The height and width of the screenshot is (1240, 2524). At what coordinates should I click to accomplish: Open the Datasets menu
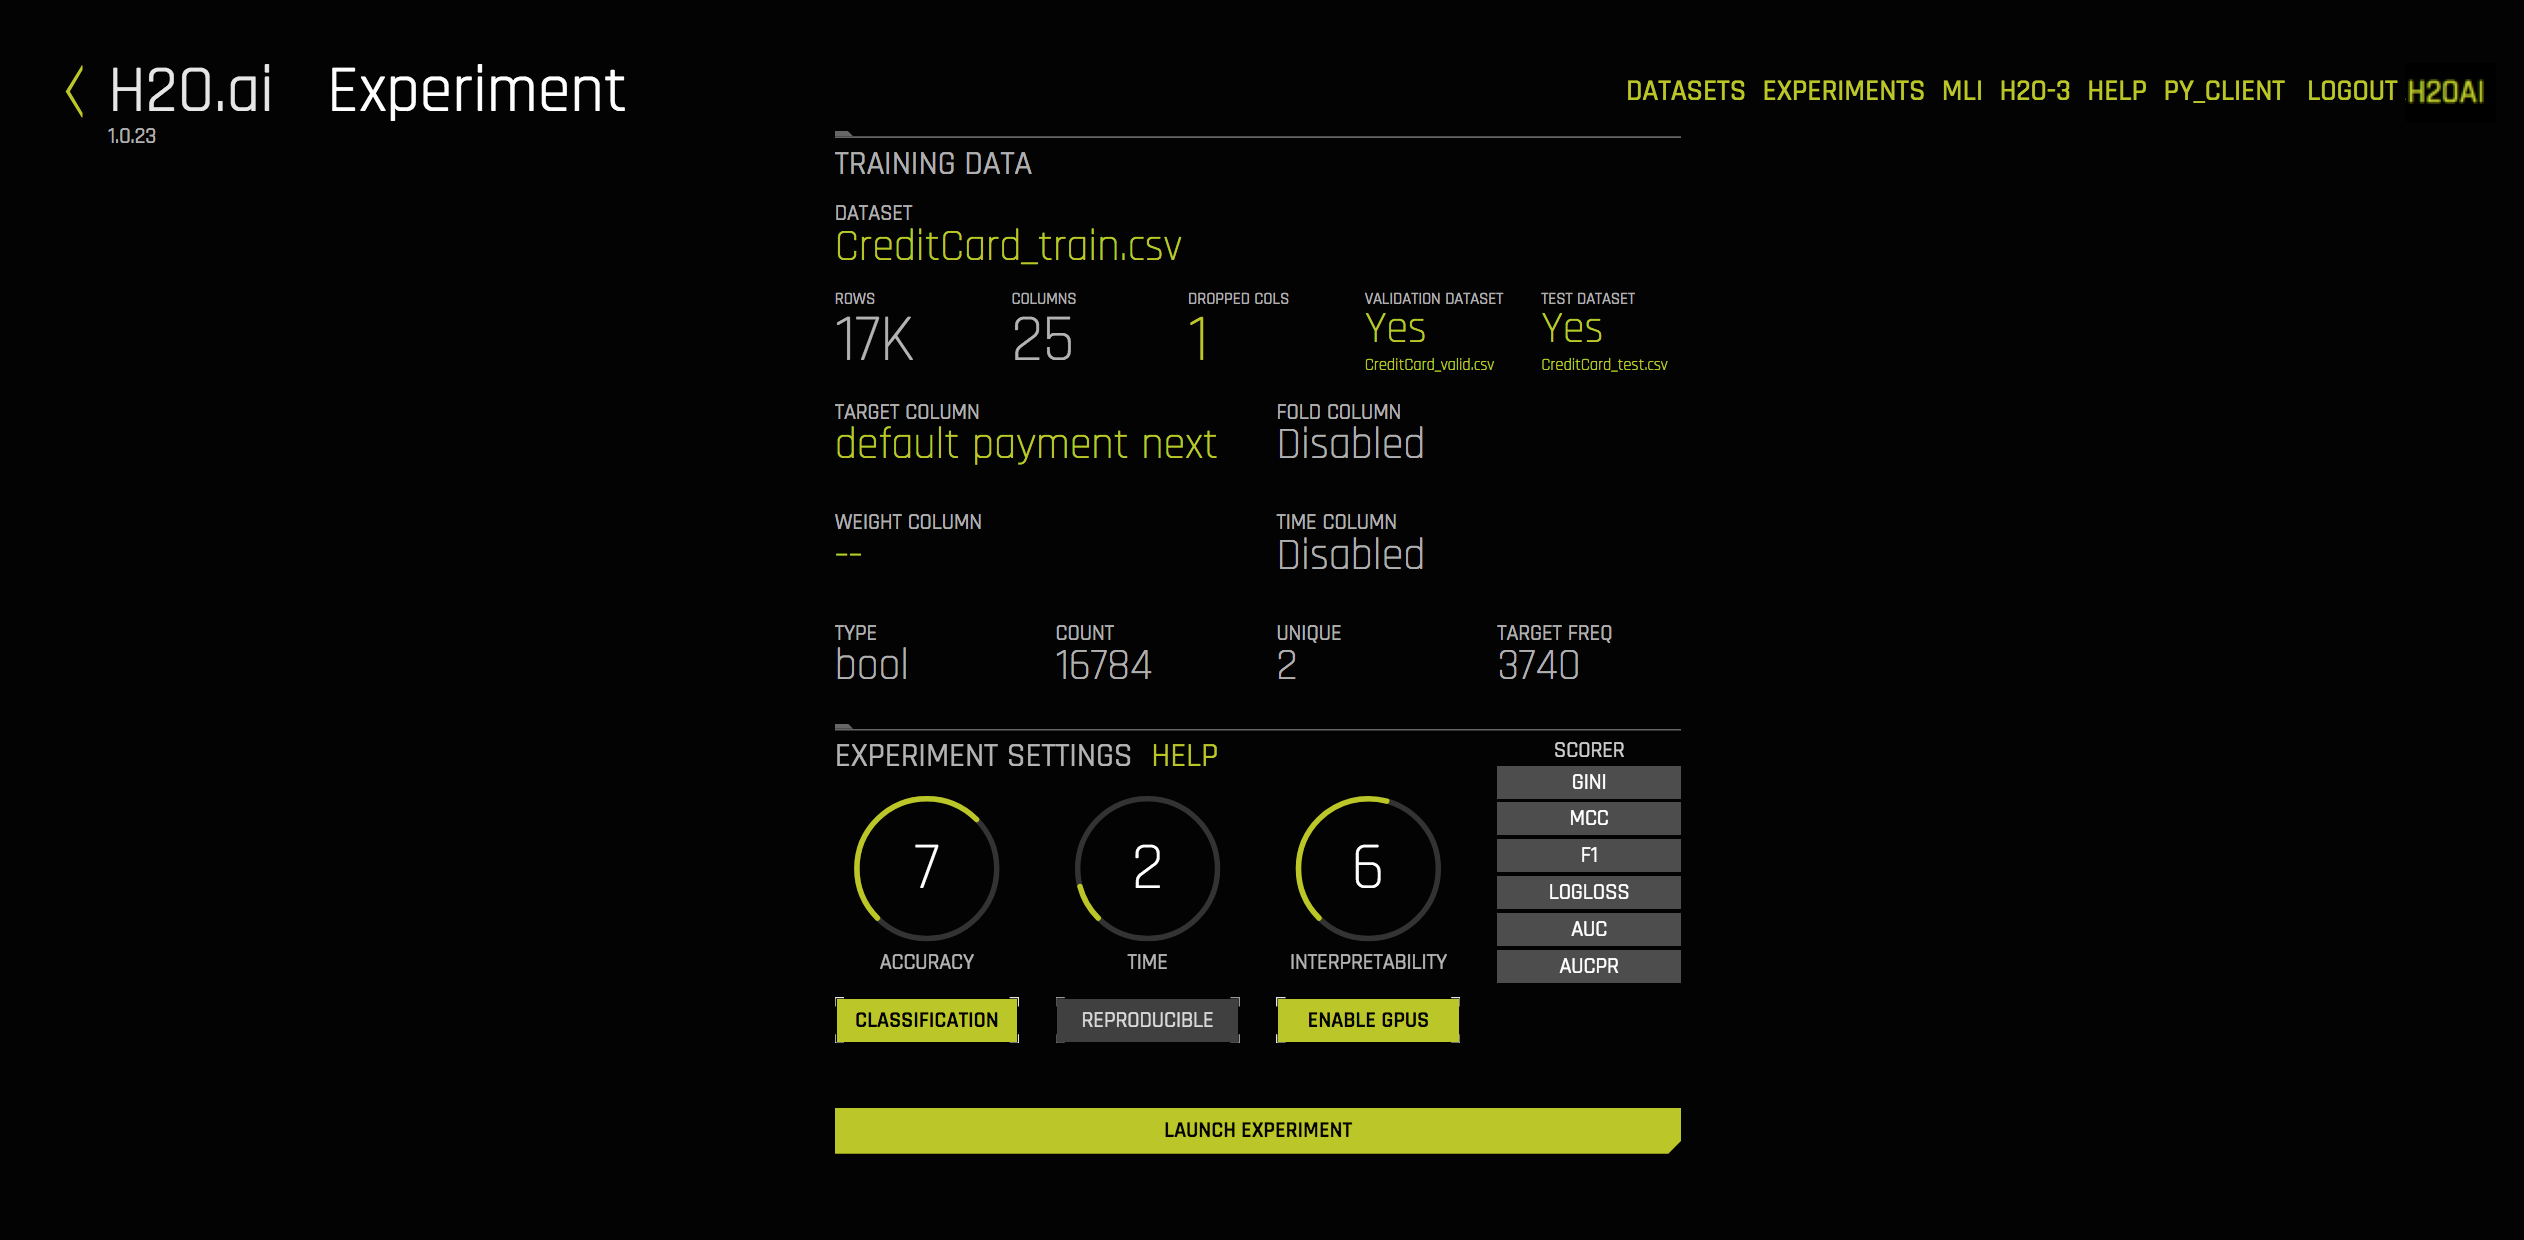[1685, 91]
